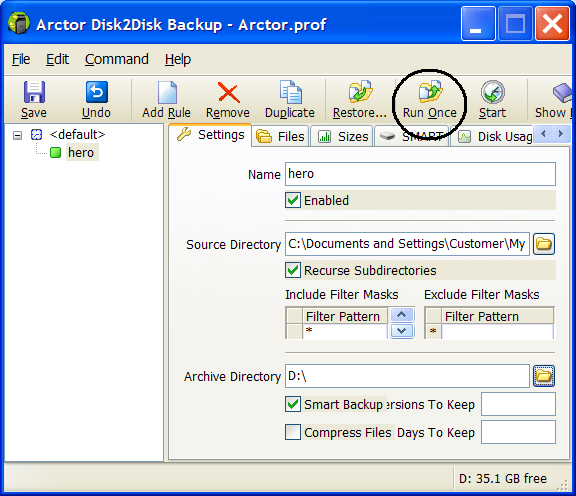Browse for Archive Directory folder

(544, 376)
